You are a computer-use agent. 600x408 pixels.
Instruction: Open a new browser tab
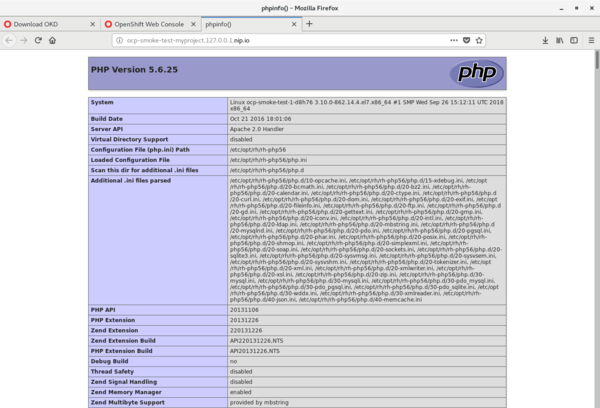coord(309,22)
